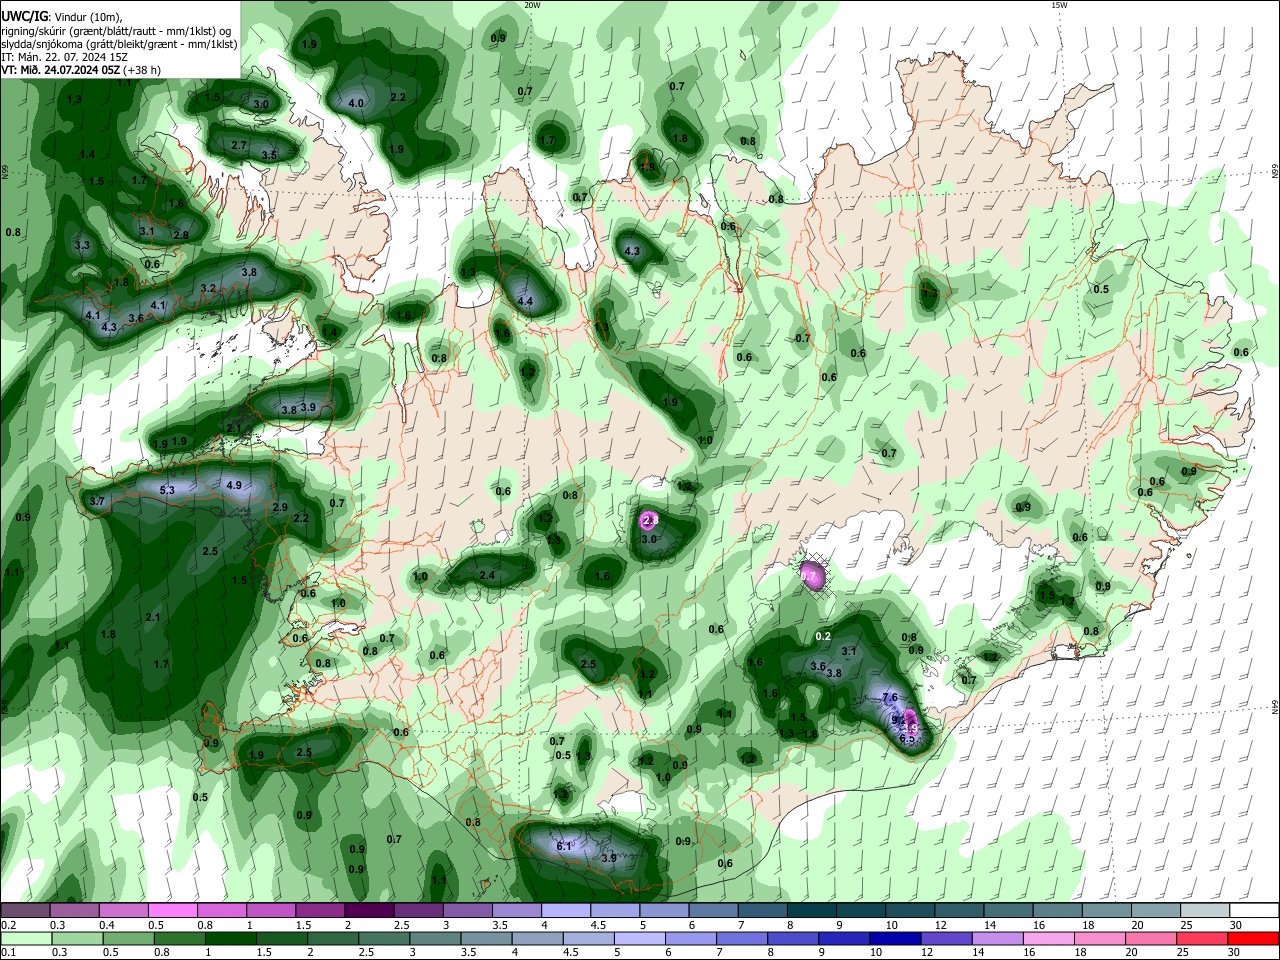Select the pink-ringed 2.8 snowfall marker in central Iceland

coord(651,520)
